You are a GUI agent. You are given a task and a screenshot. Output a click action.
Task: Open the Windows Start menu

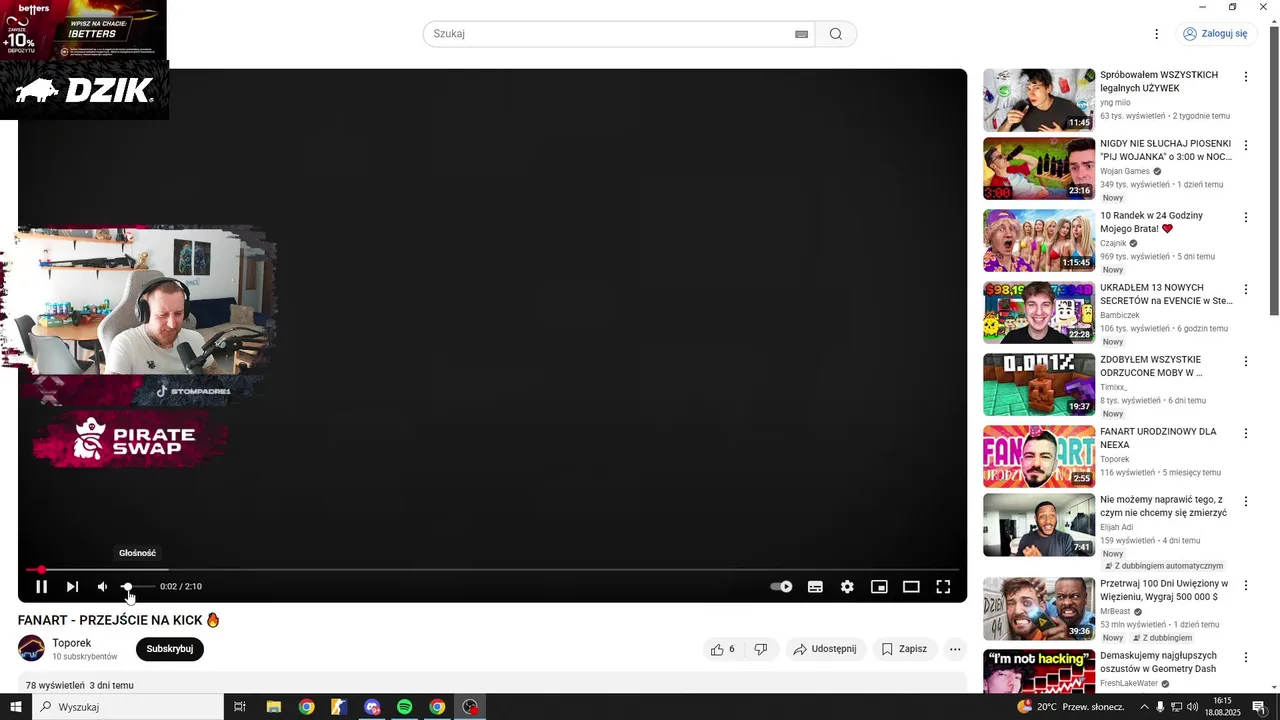click(x=16, y=707)
